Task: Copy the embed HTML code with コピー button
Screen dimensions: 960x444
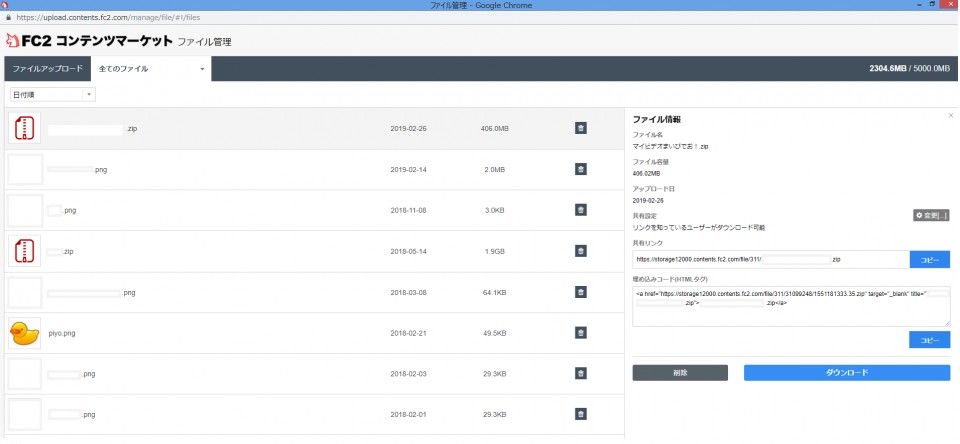Action: coord(929,340)
